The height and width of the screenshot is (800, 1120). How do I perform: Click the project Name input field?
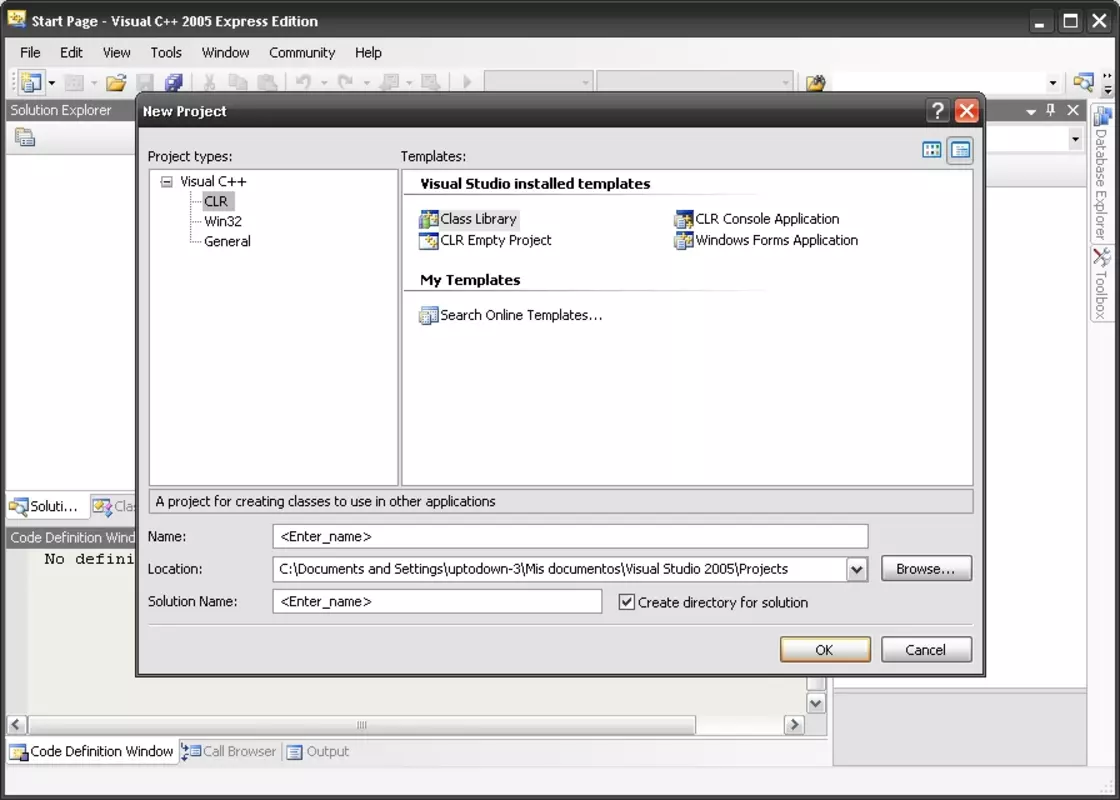click(x=570, y=536)
